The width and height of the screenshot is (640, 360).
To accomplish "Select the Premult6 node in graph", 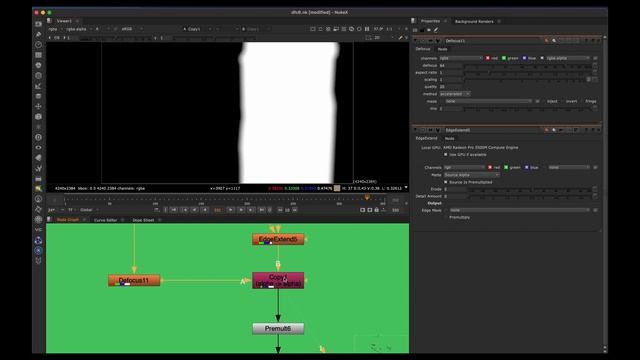I will [278, 329].
